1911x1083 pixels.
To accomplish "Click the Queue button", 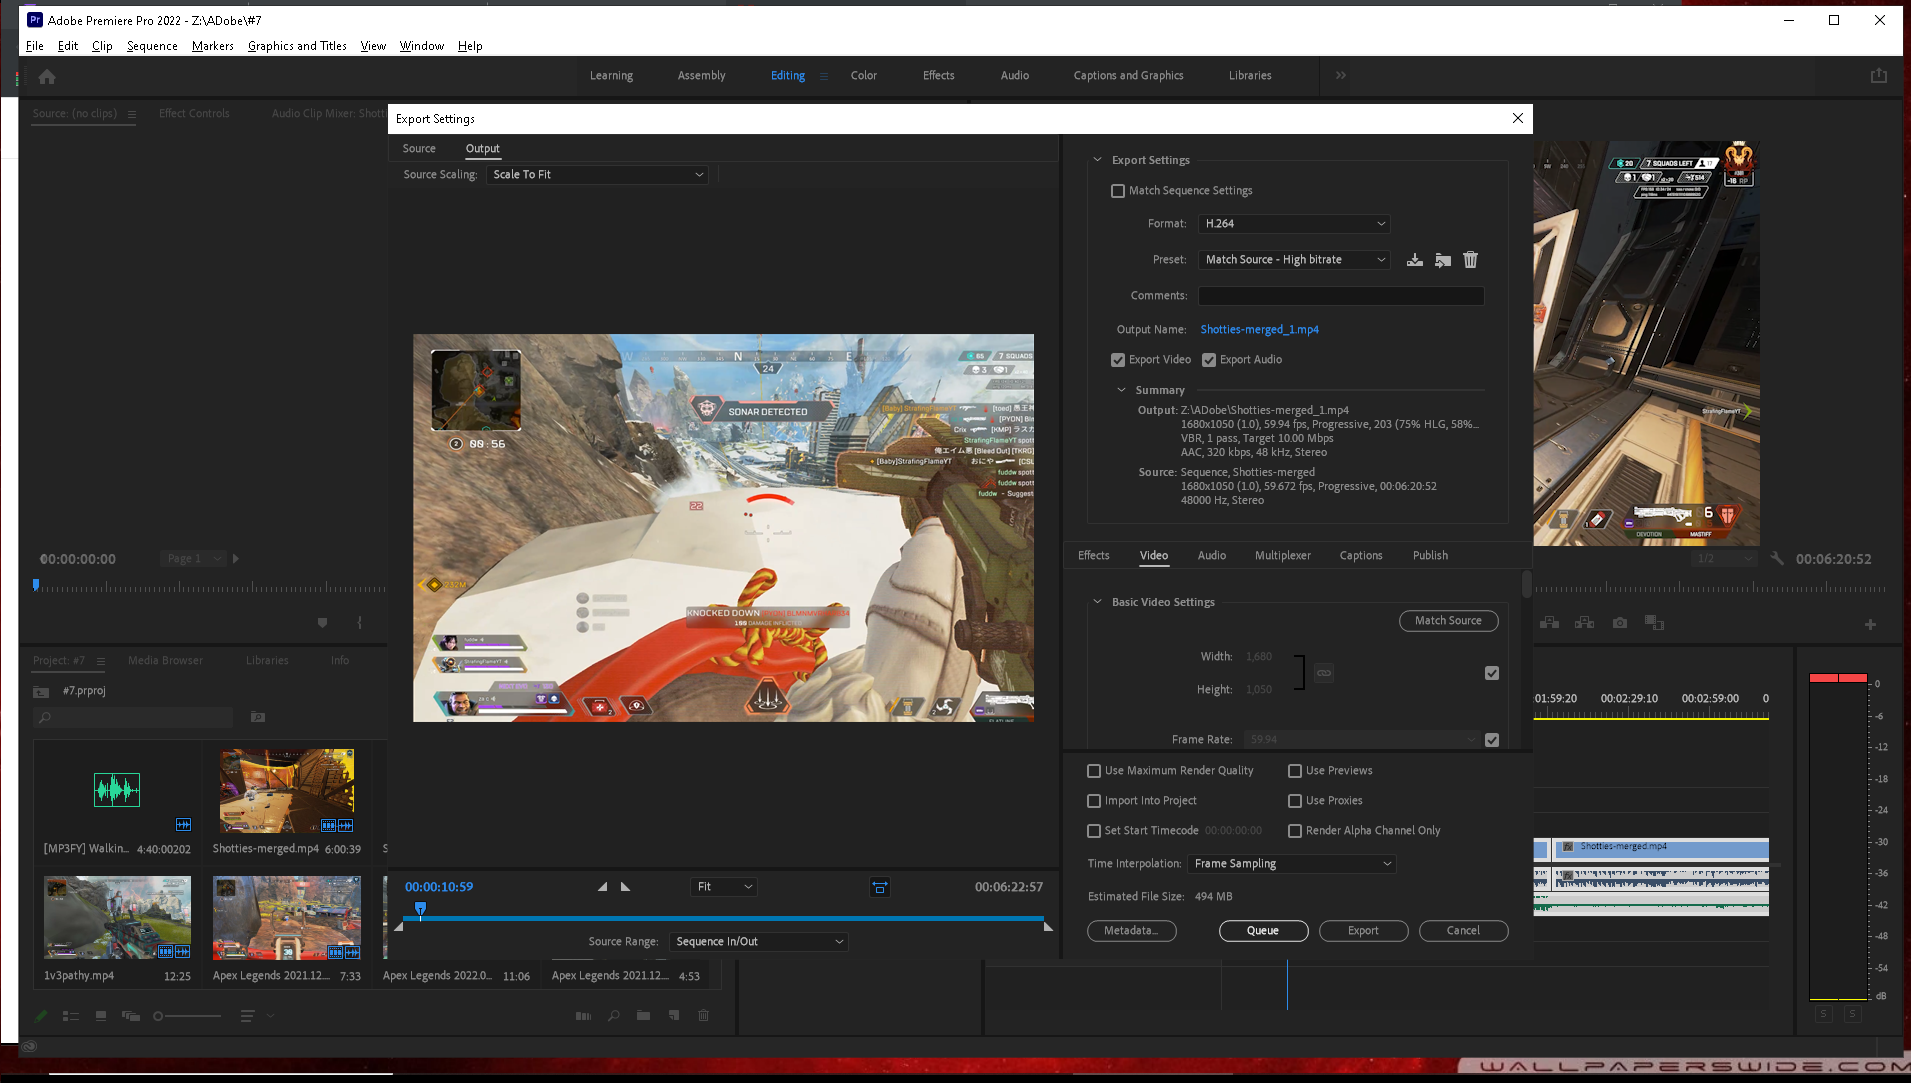I will pyautogui.click(x=1263, y=931).
